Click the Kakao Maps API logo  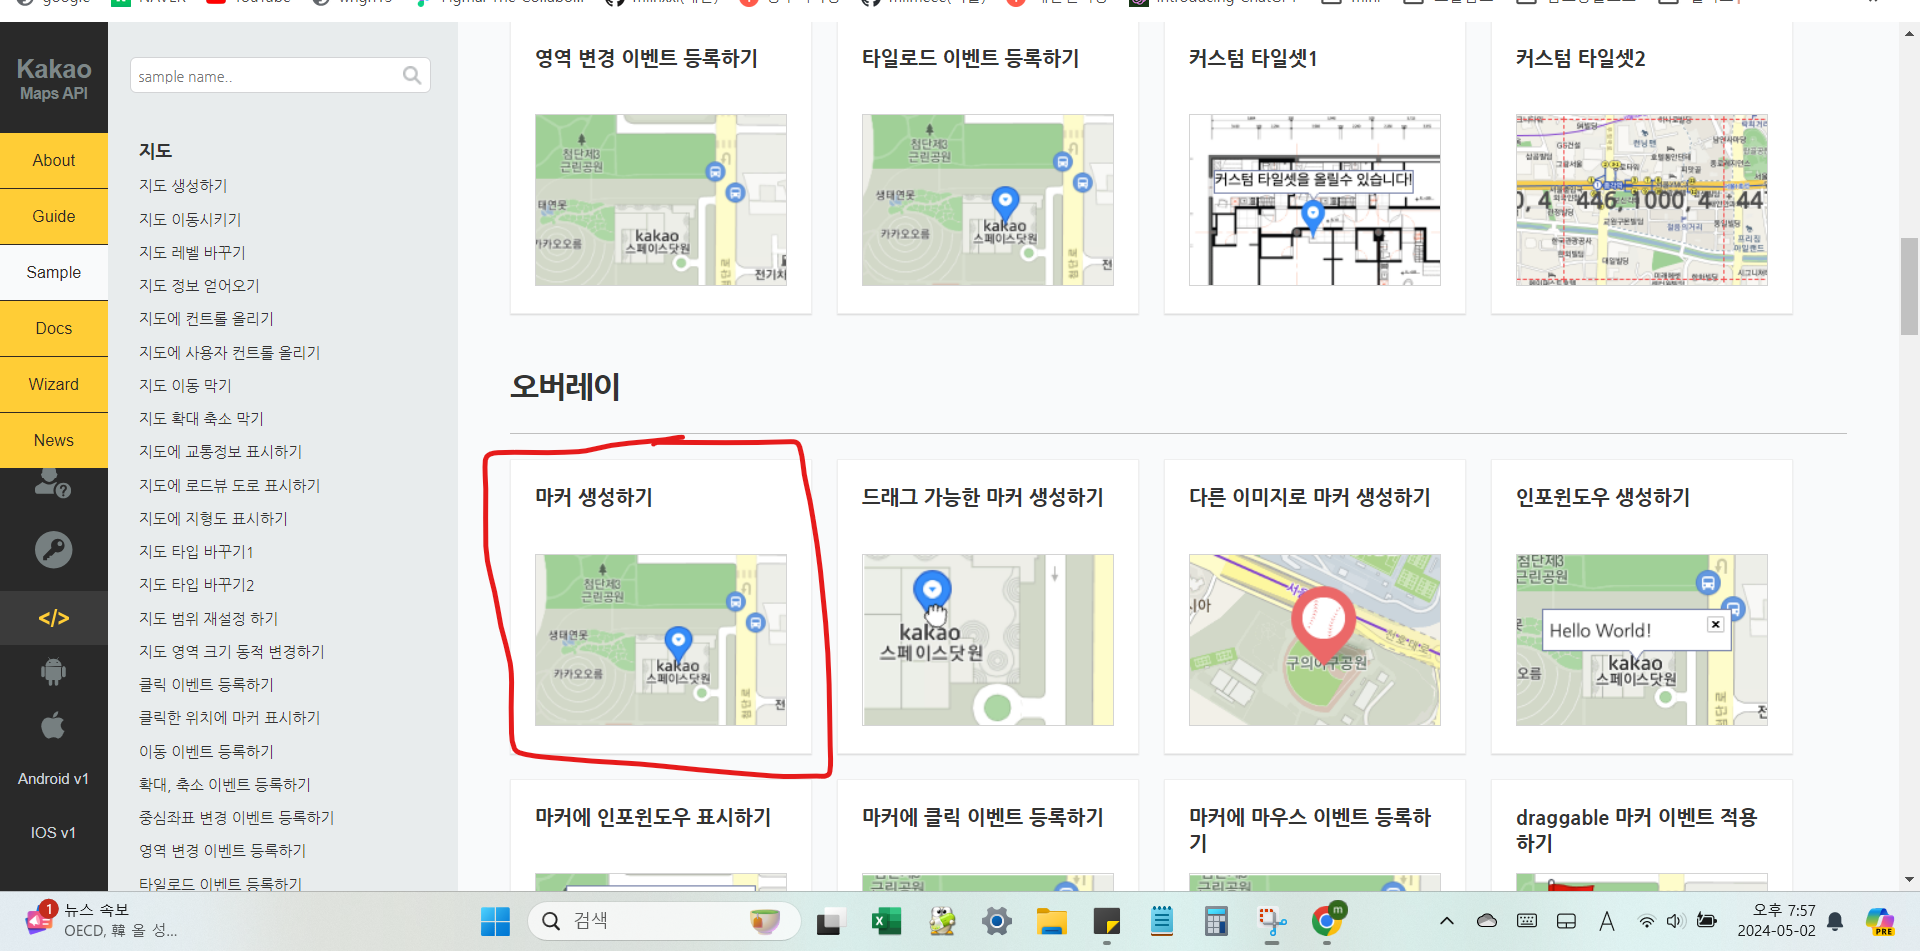tap(54, 78)
